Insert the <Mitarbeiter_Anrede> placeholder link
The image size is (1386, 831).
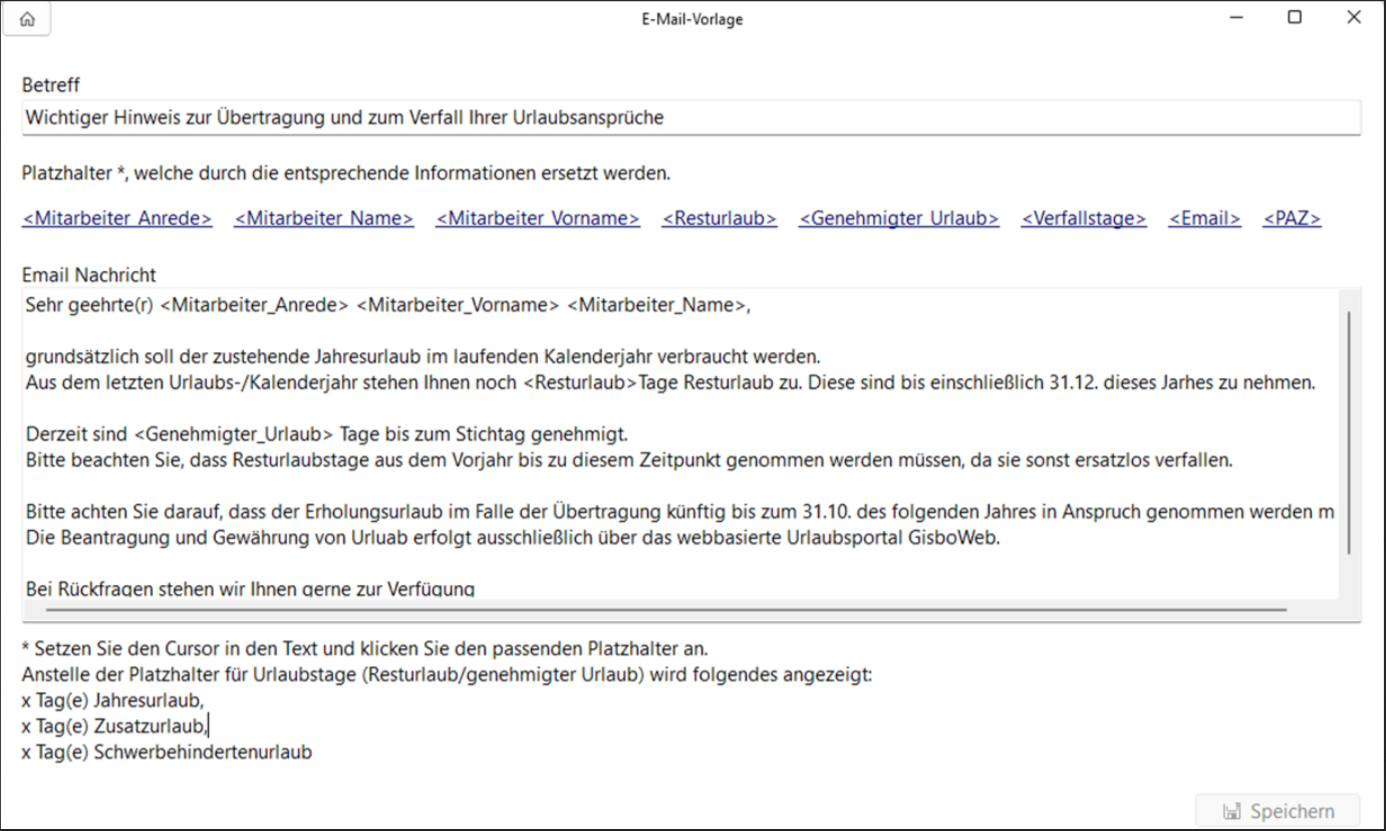[117, 219]
